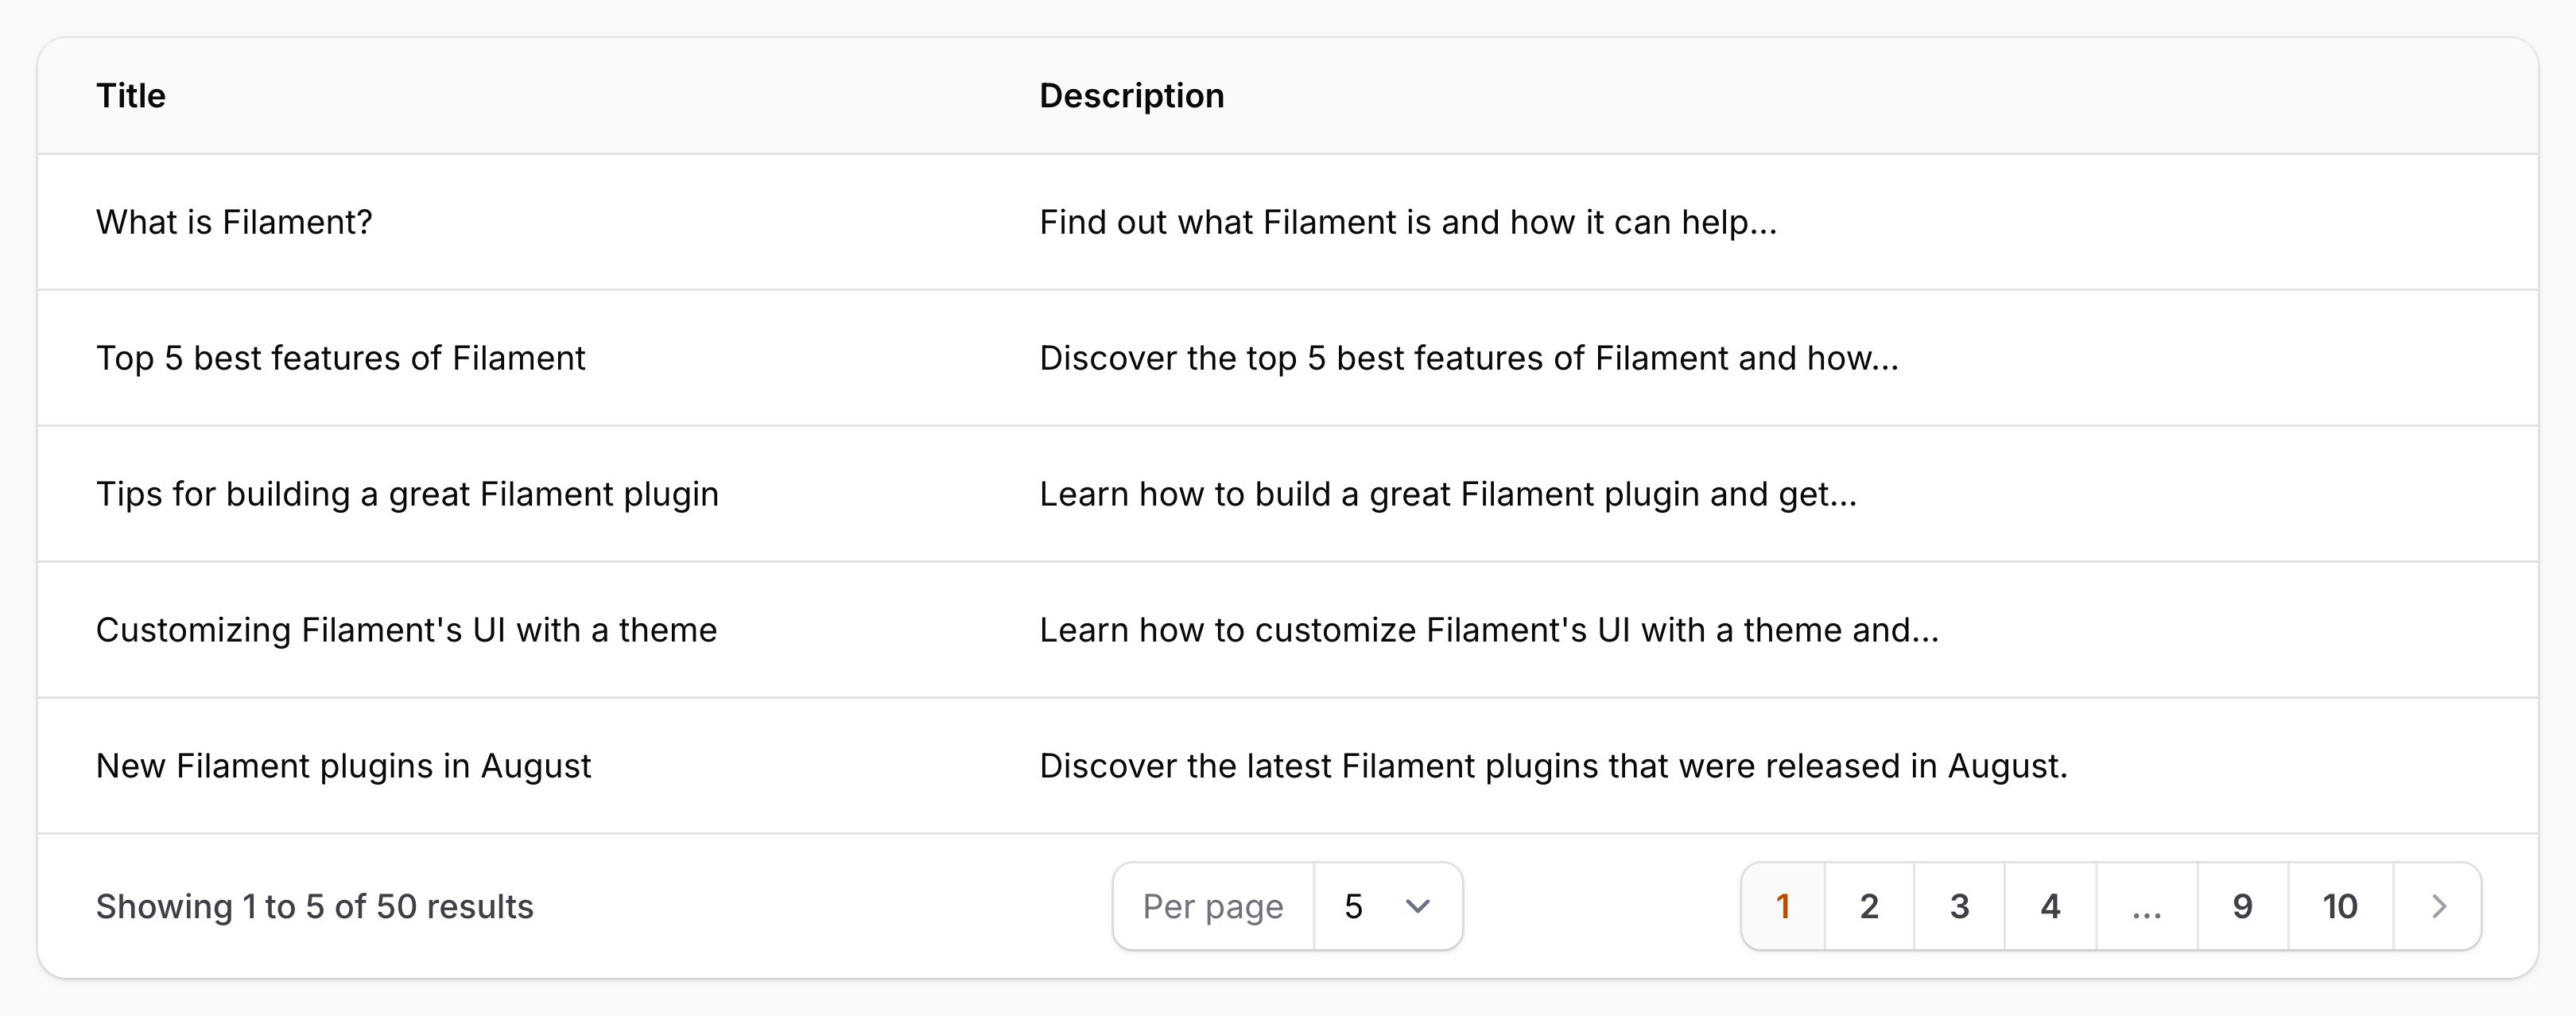Screen dimensions: 2576x1016
Task: Select 'Tips for building a great Filament plugin'
Action: coord(1288,494)
